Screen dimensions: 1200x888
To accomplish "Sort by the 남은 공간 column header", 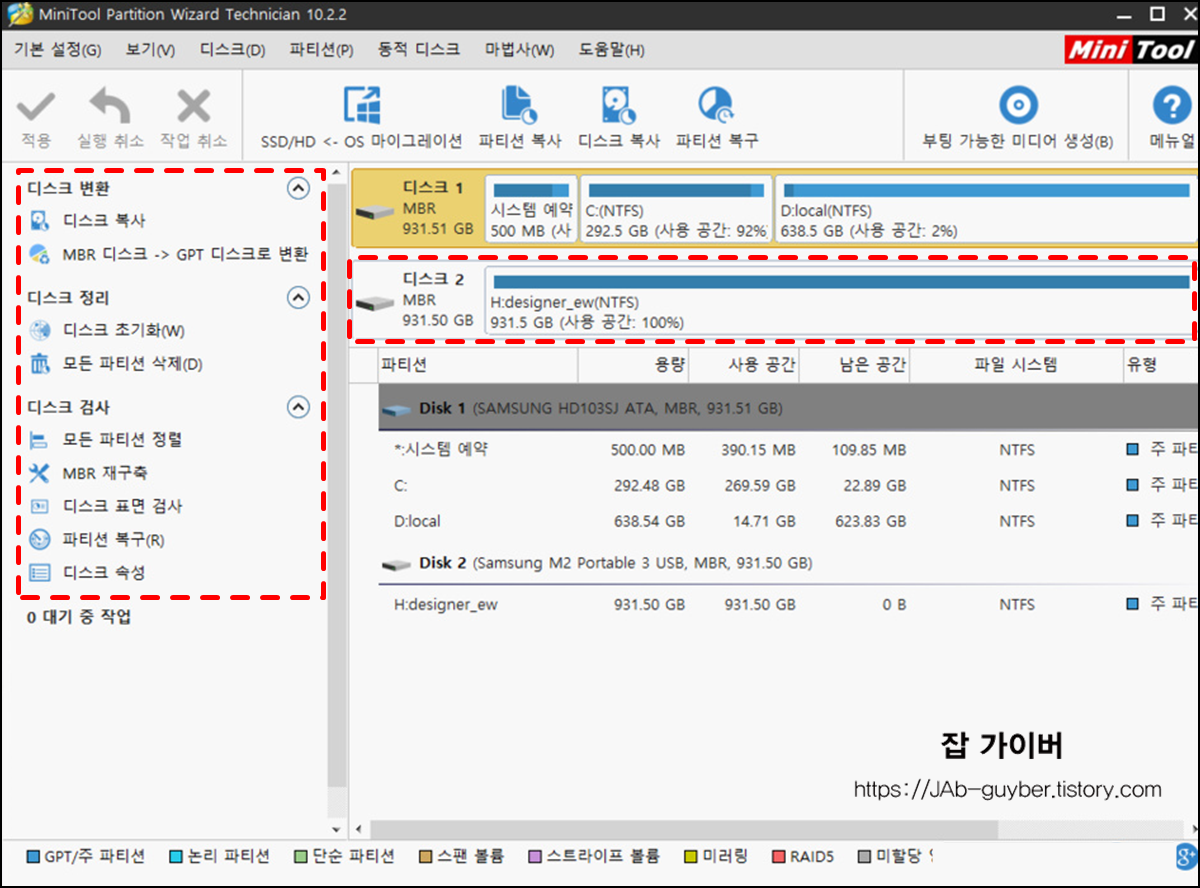I will (x=855, y=366).
